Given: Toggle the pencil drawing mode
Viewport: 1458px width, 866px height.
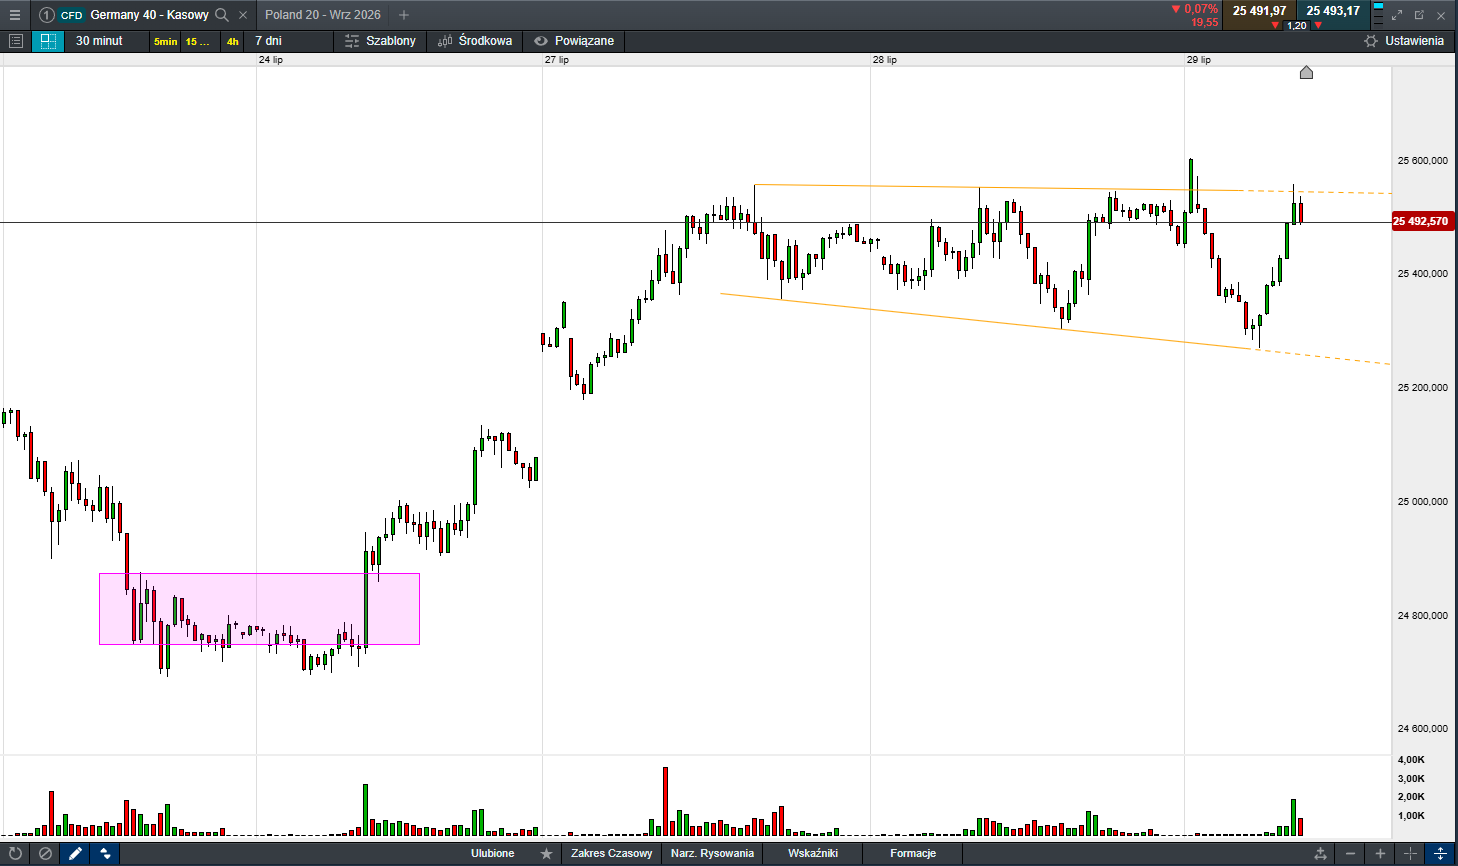Looking at the screenshot, I should click(75, 853).
